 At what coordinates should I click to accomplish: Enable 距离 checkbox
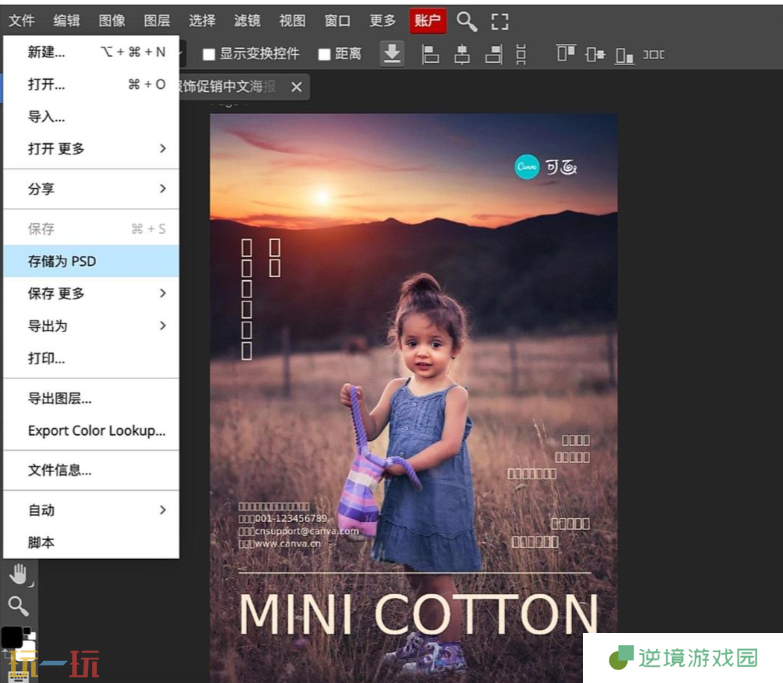(324, 54)
